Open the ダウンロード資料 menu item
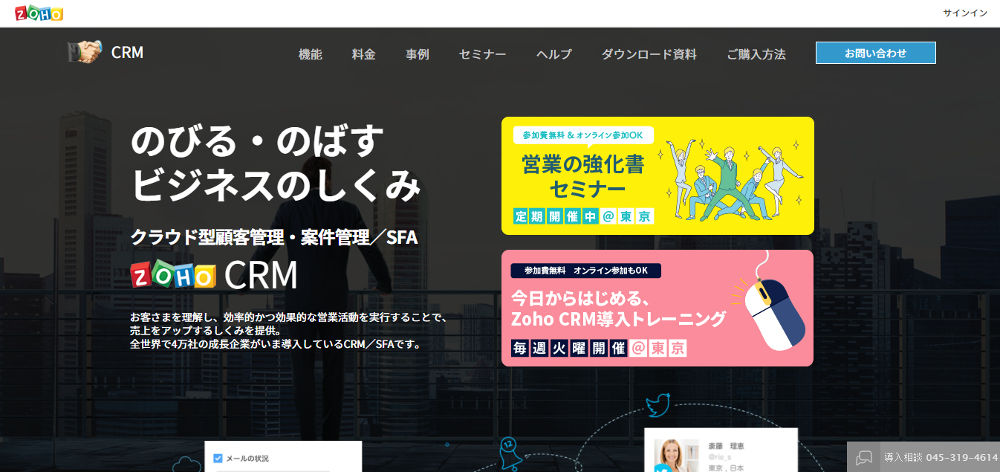The height and width of the screenshot is (472, 1000). 649,55
